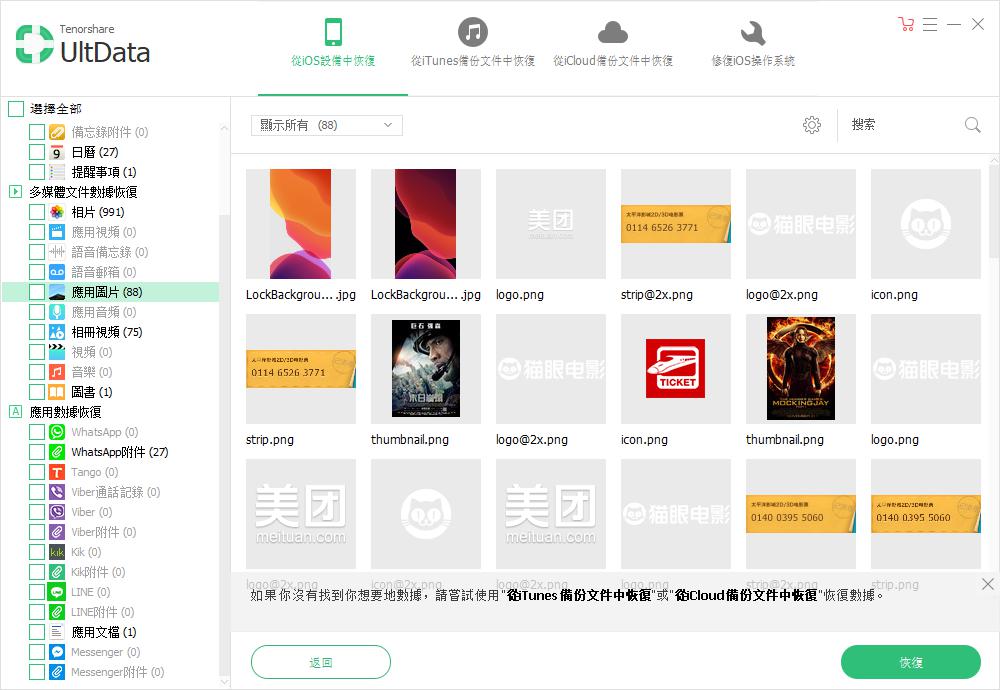Check the WhatsApp附件 (27) checkbox
Viewport: 1000px width, 690px height.
(37, 452)
